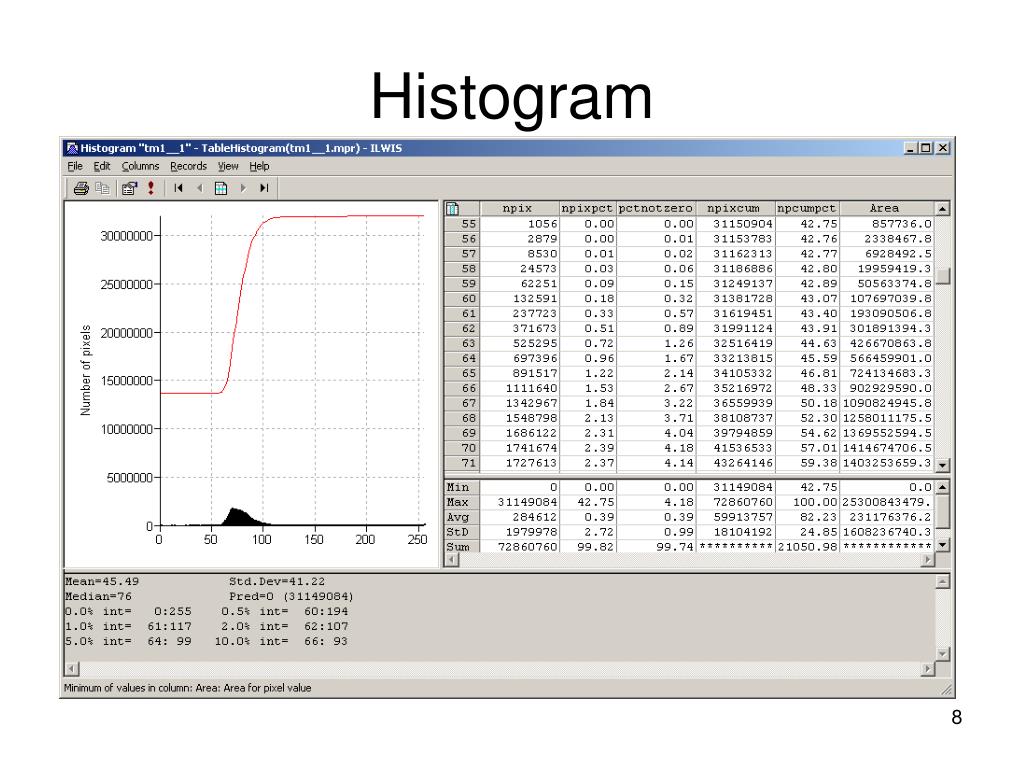The width and height of the screenshot is (1024, 768).
Task: Select the npix column header
Action: 520,208
